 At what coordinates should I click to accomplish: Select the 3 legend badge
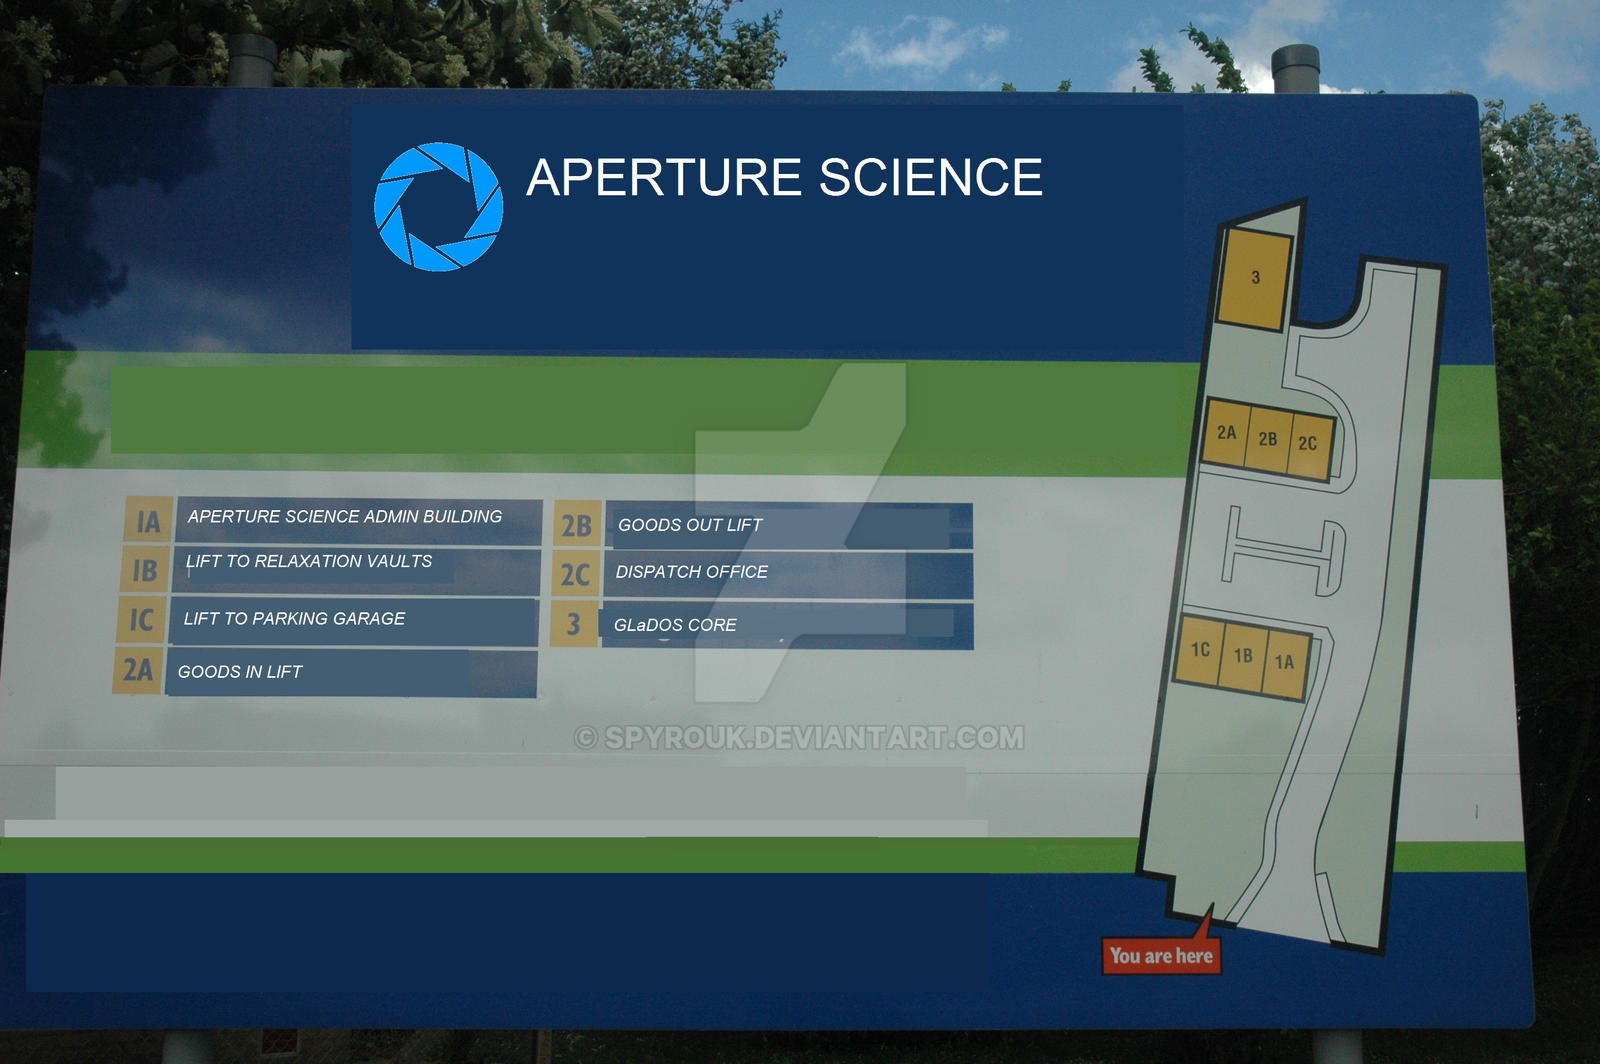pos(574,624)
